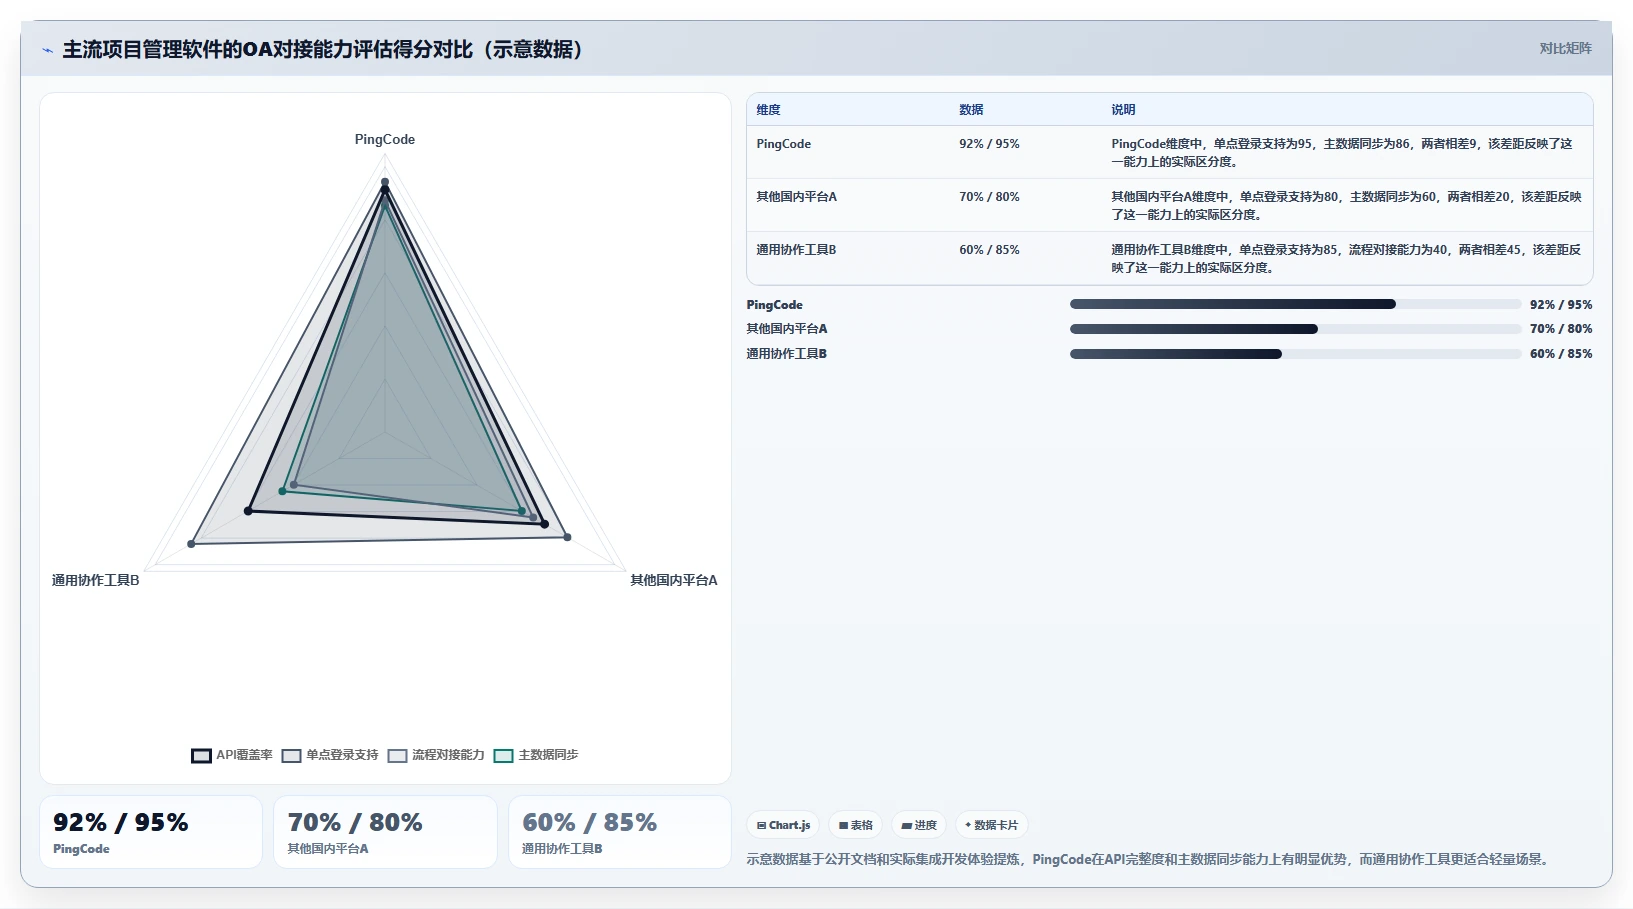Click the 维度 column header
Screen dimensions: 1633x909
coord(768,110)
